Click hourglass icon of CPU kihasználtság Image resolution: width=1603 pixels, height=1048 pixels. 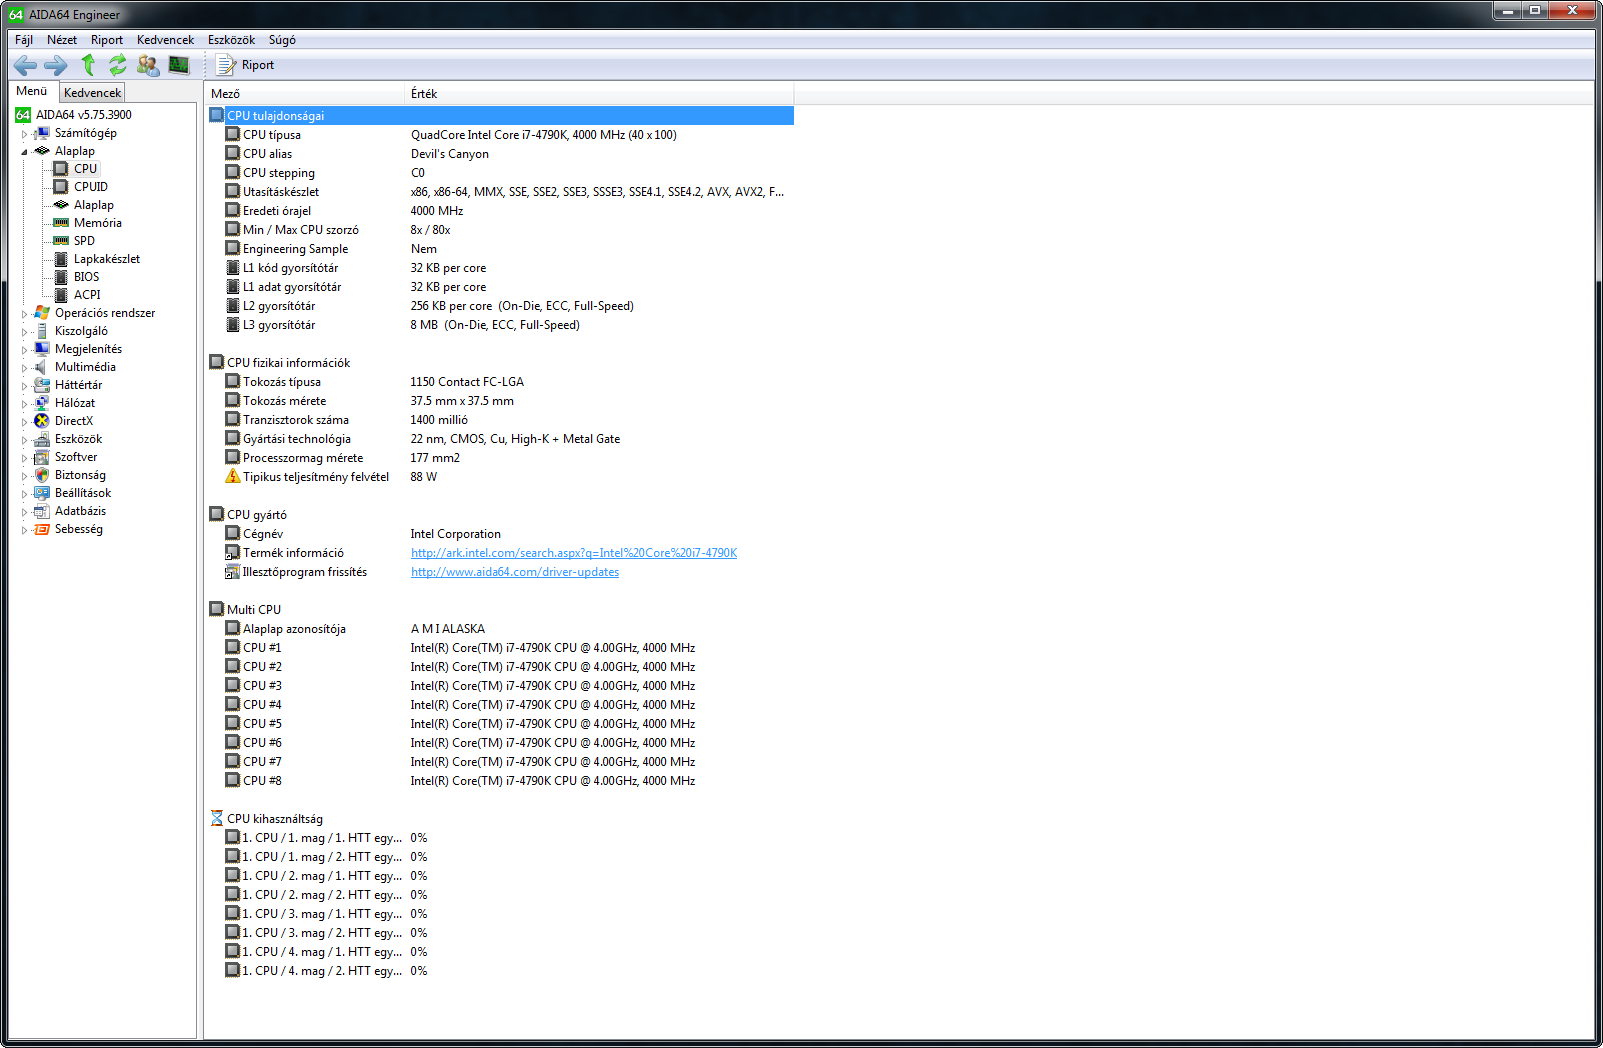point(217,818)
